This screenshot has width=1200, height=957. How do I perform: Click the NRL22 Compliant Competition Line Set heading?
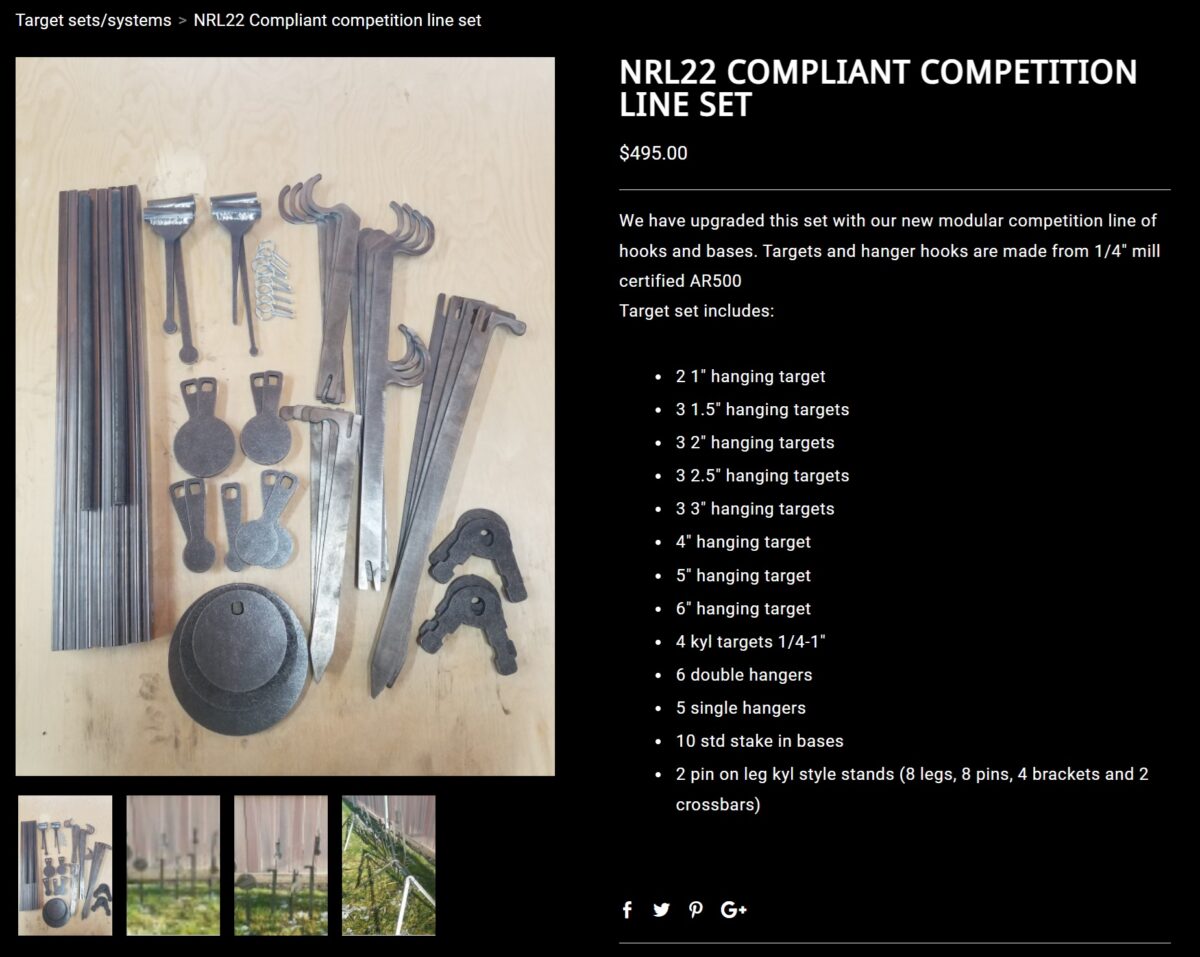[878, 88]
